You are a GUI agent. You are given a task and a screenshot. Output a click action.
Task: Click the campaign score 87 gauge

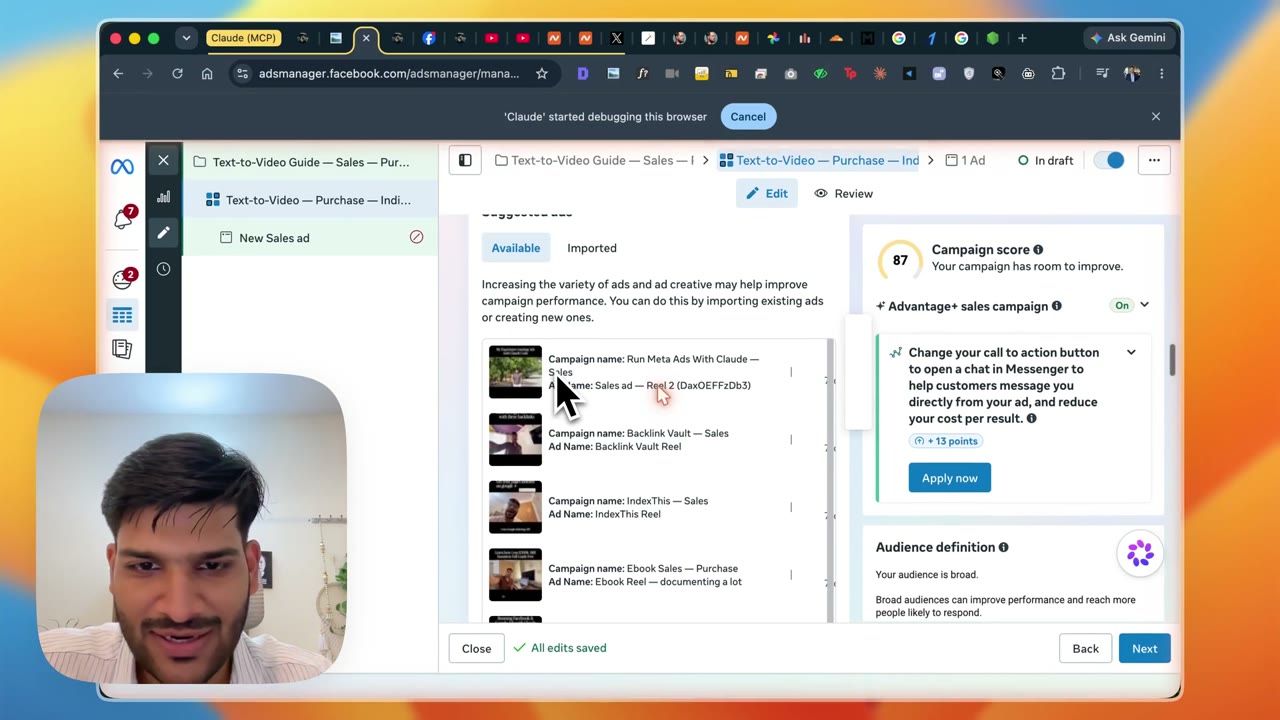[x=900, y=260]
